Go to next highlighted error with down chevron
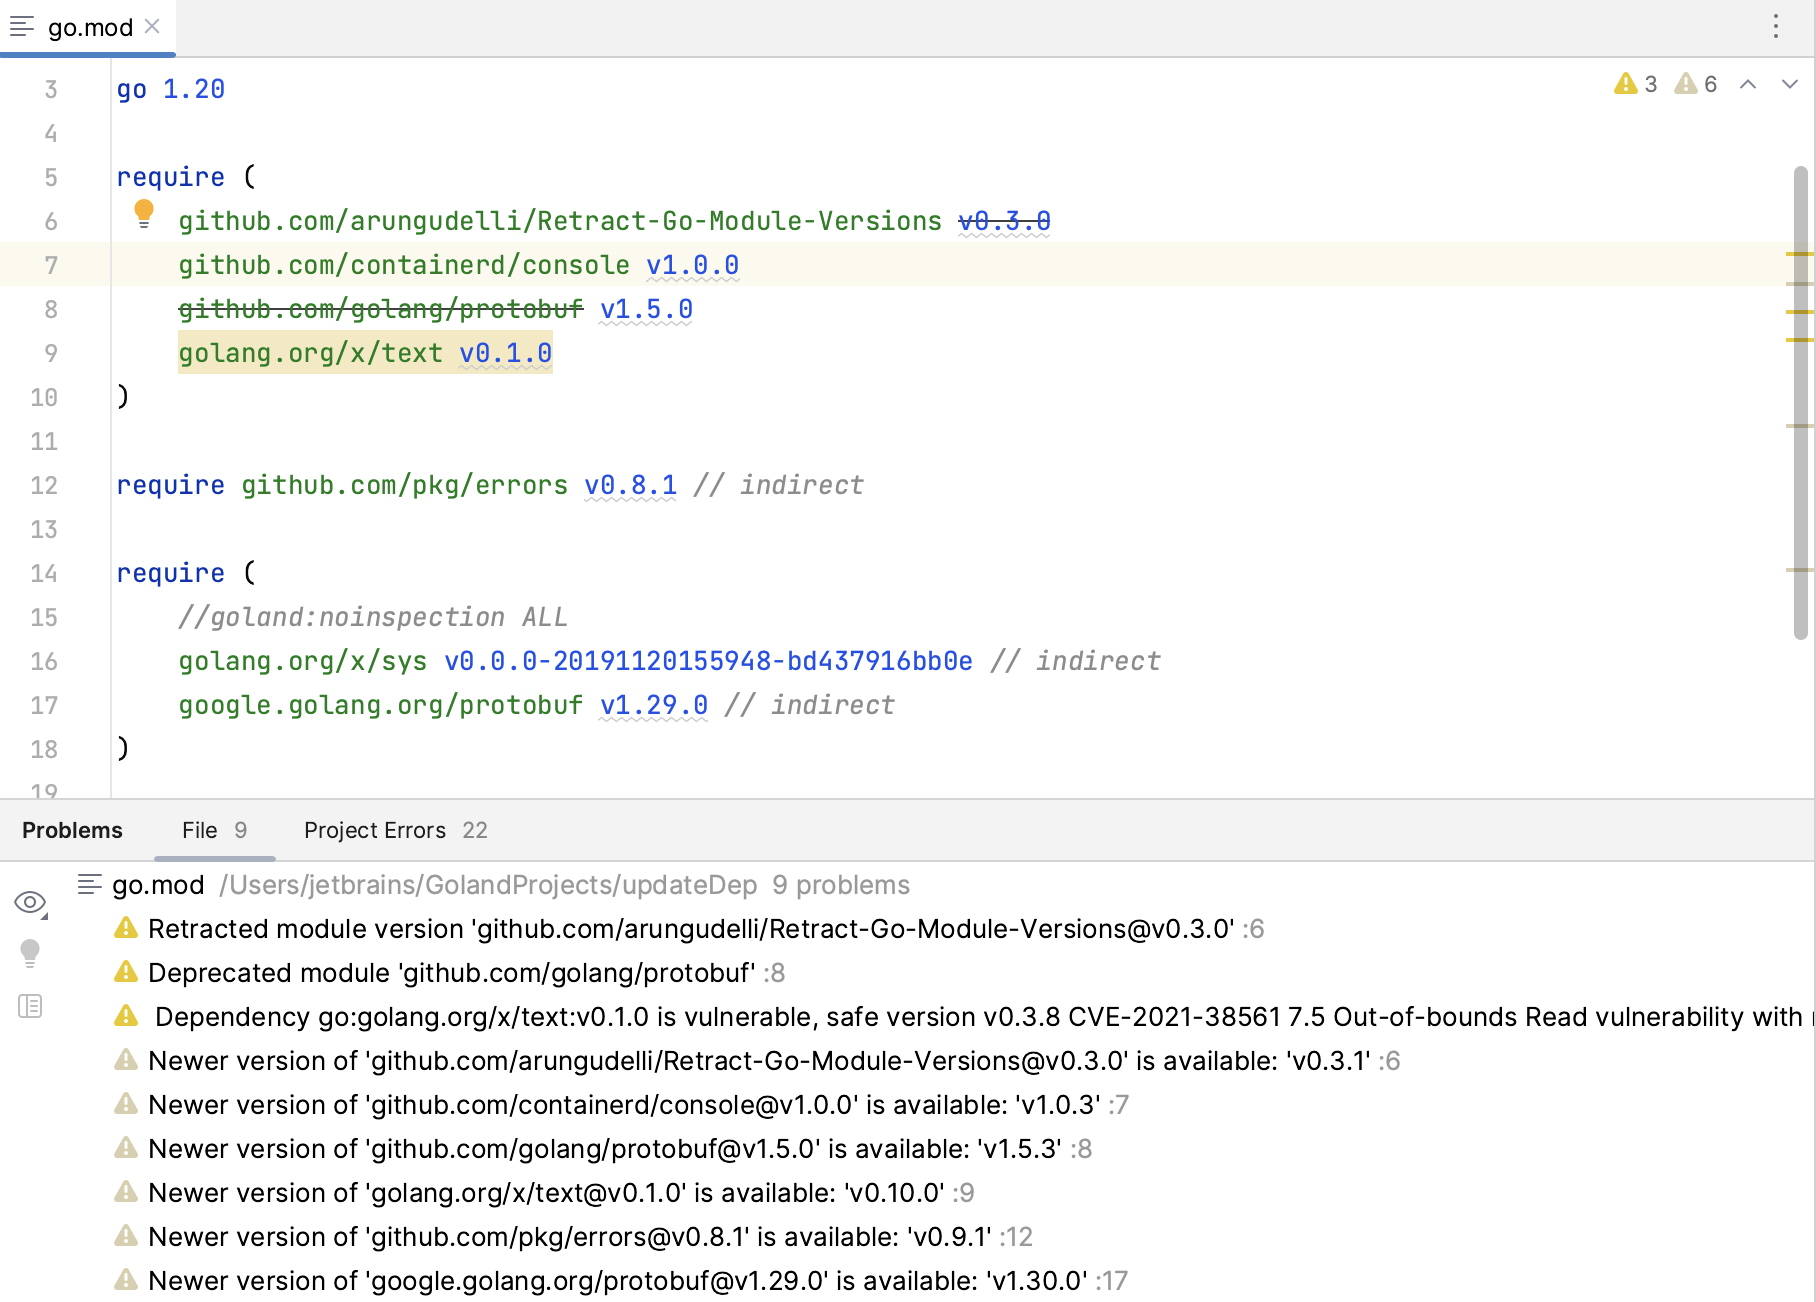 point(1790,84)
